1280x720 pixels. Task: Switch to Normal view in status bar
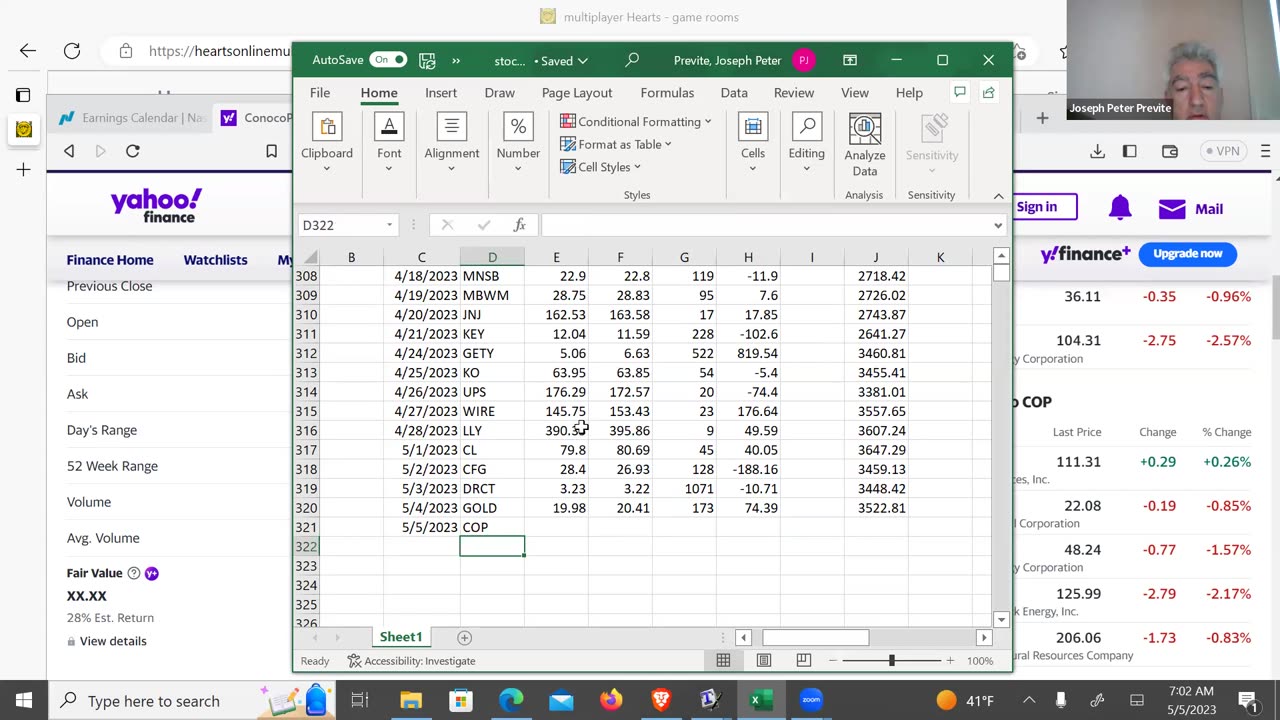723,660
